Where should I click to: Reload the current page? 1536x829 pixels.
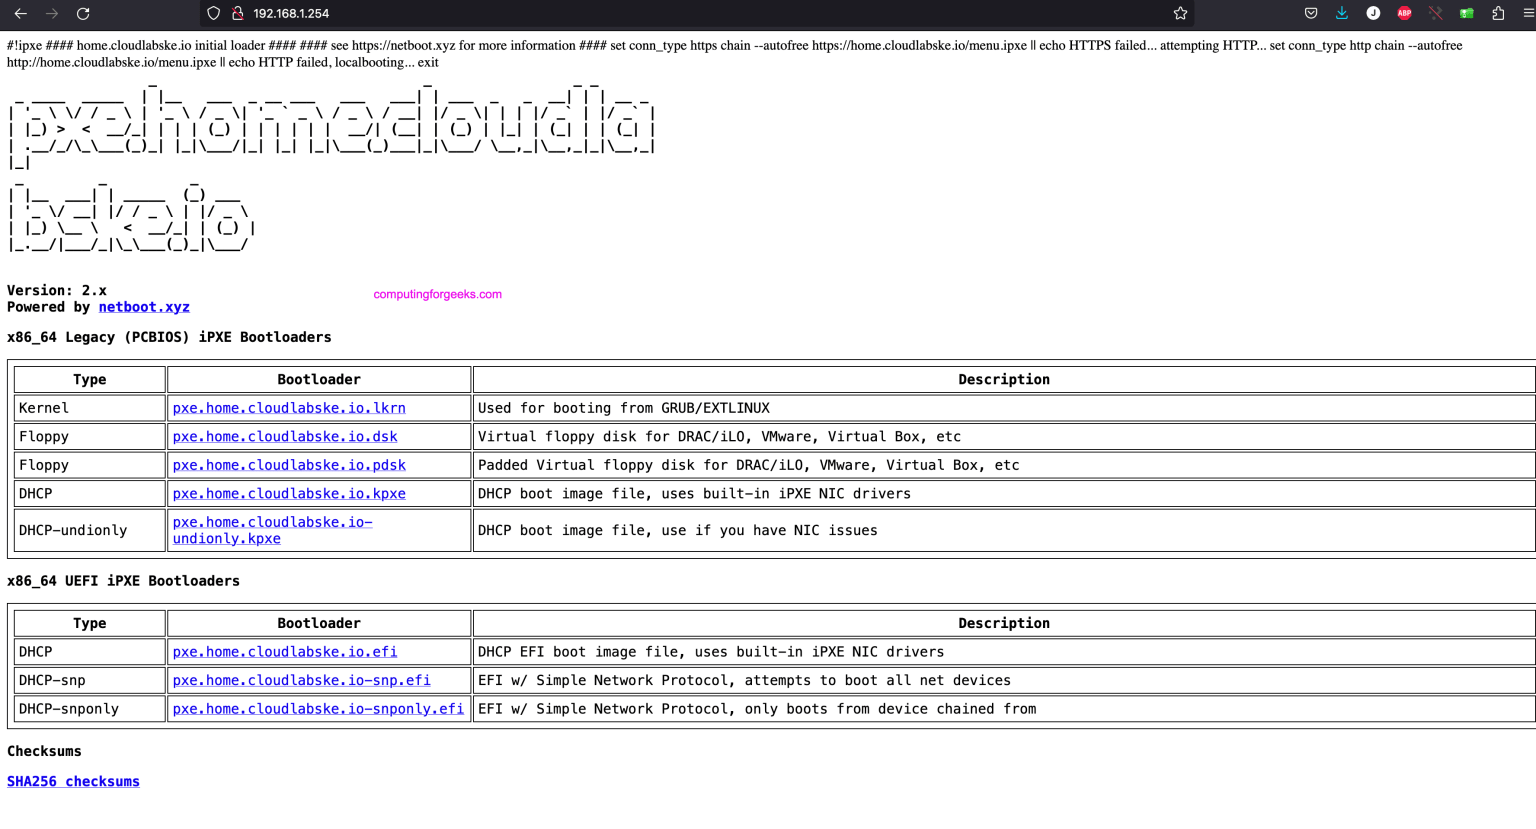[83, 14]
